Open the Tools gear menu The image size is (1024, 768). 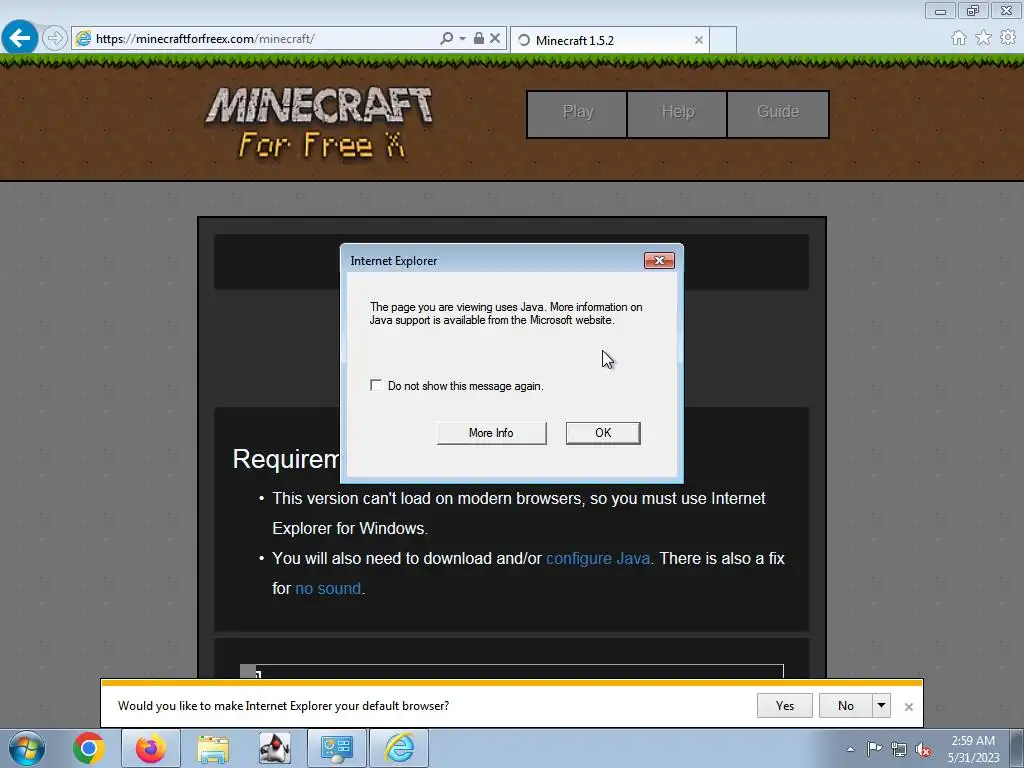pos(1008,38)
